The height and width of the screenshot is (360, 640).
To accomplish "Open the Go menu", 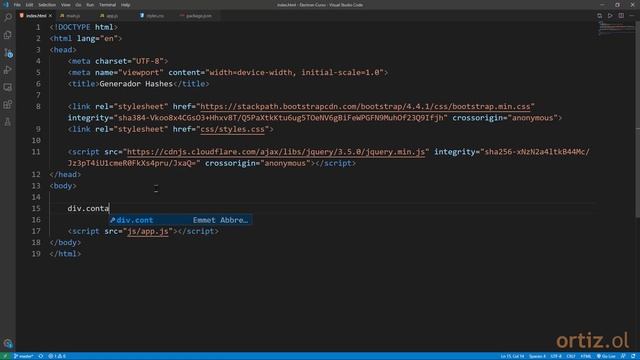I will [78, 5].
